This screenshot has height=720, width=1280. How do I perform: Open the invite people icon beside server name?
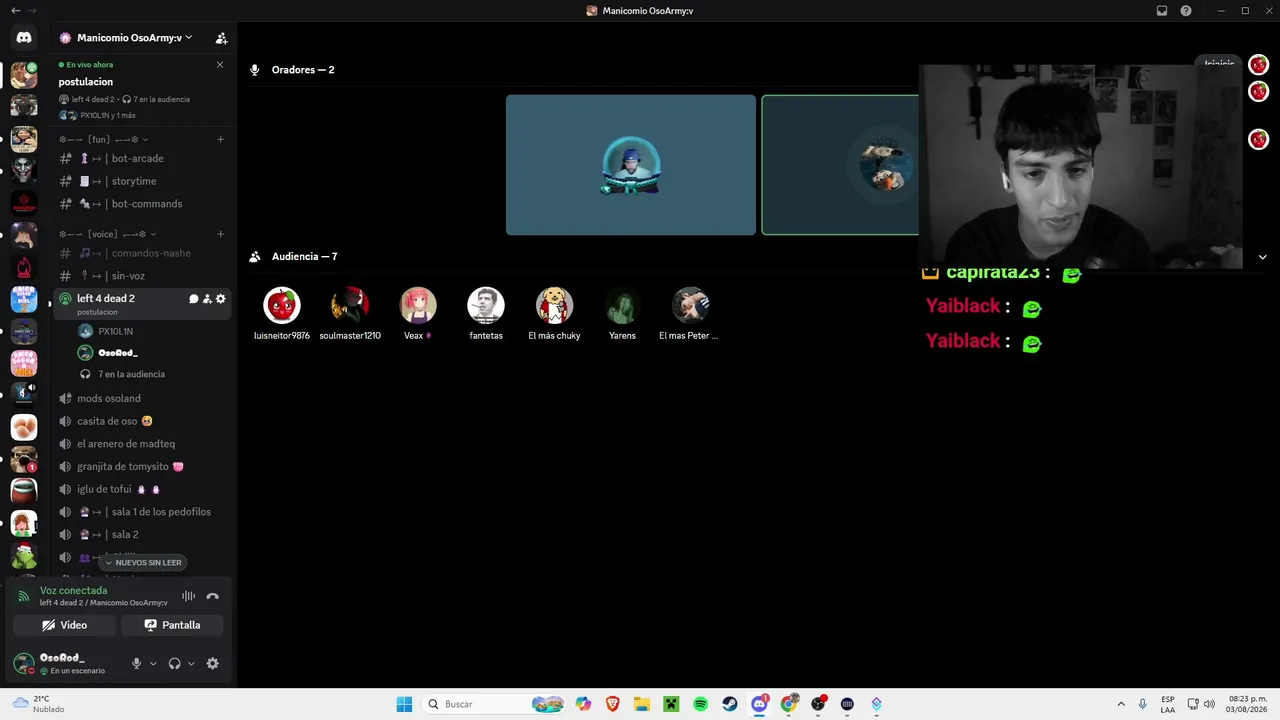click(x=221, y=38)
